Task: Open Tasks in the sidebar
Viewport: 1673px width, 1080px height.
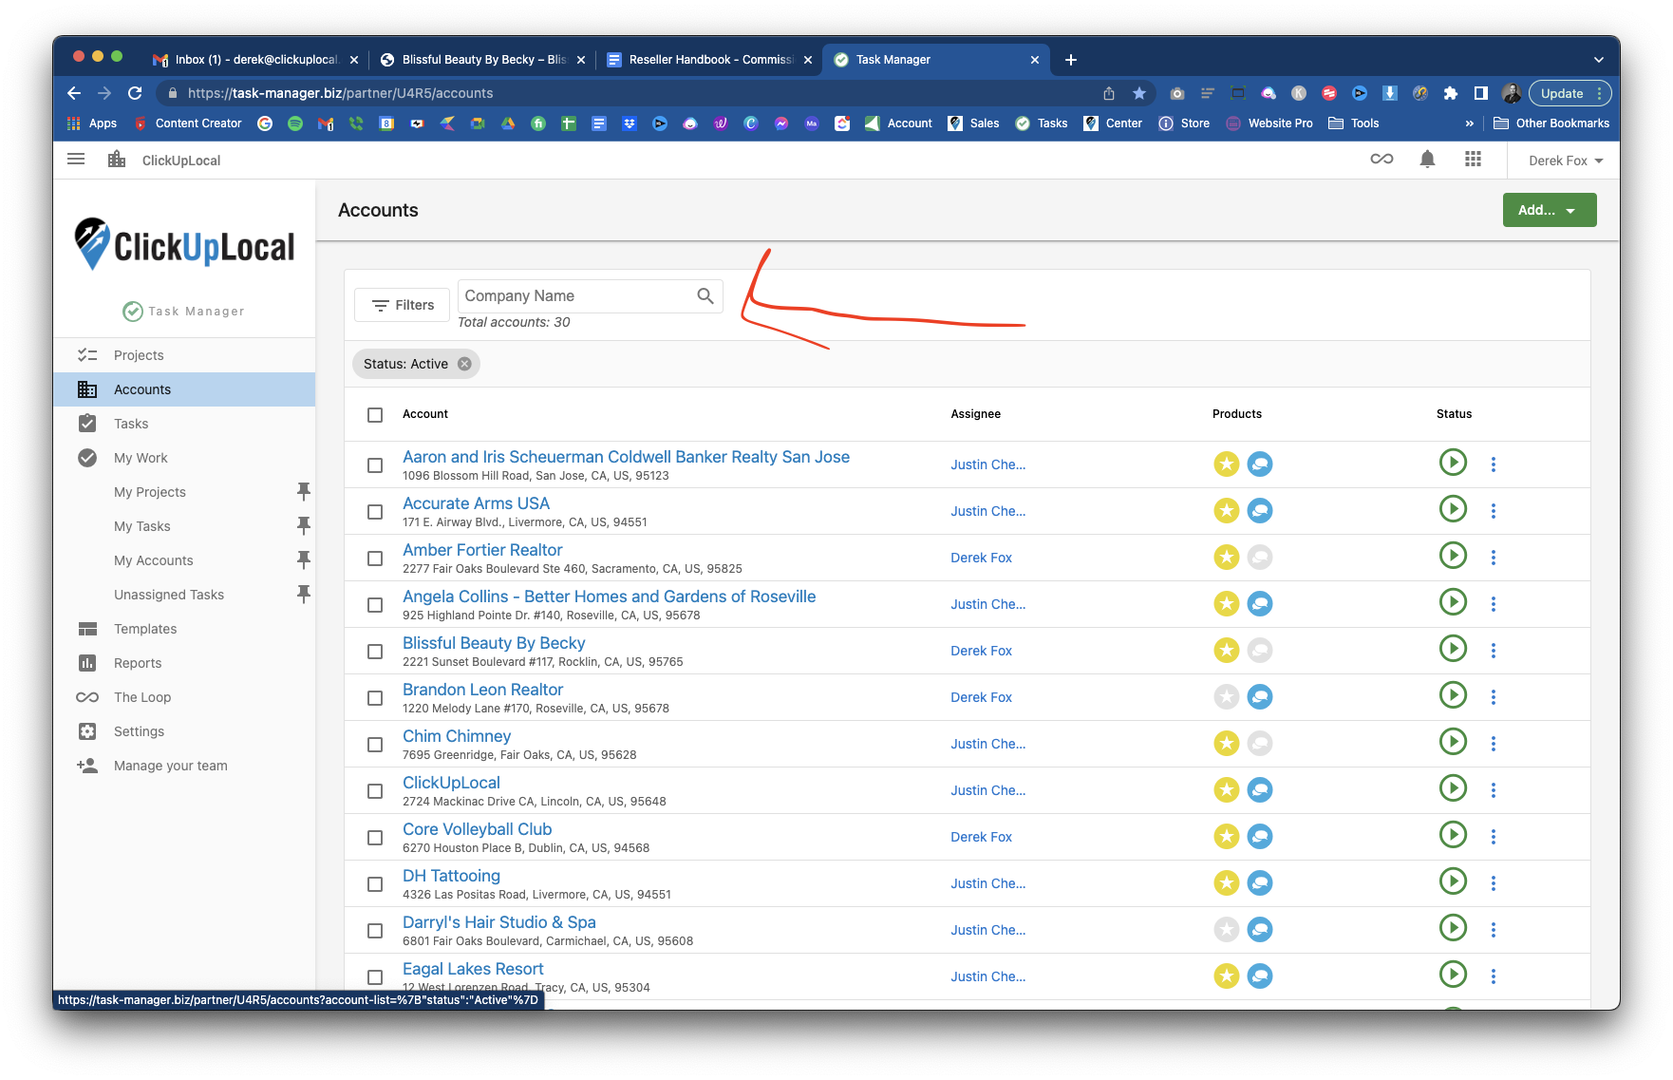Action: tap(185, 423)
